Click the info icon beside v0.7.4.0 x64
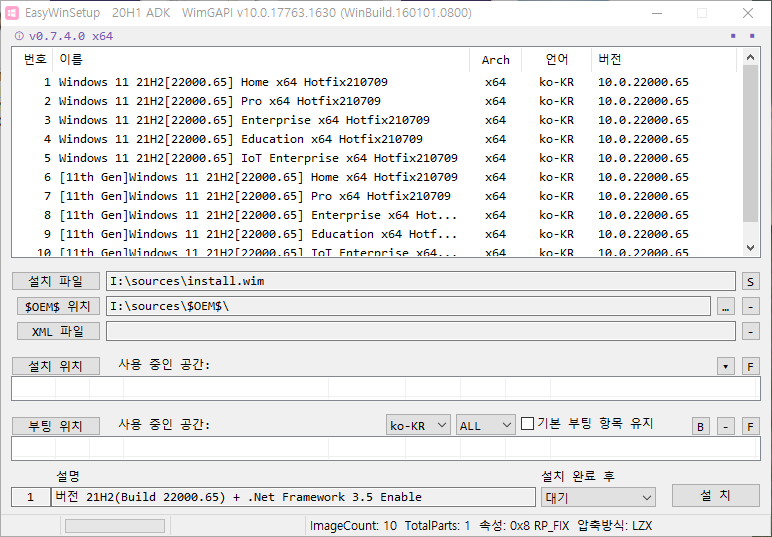 click(x=19, y=36)
